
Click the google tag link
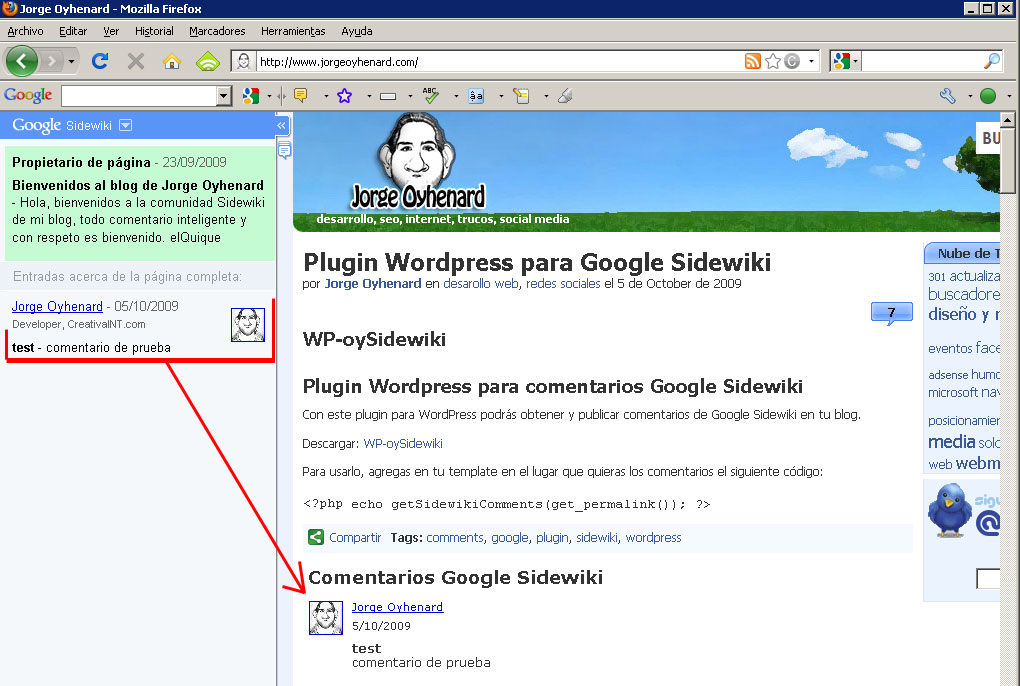pyautogui.click(x=510, y=538)
